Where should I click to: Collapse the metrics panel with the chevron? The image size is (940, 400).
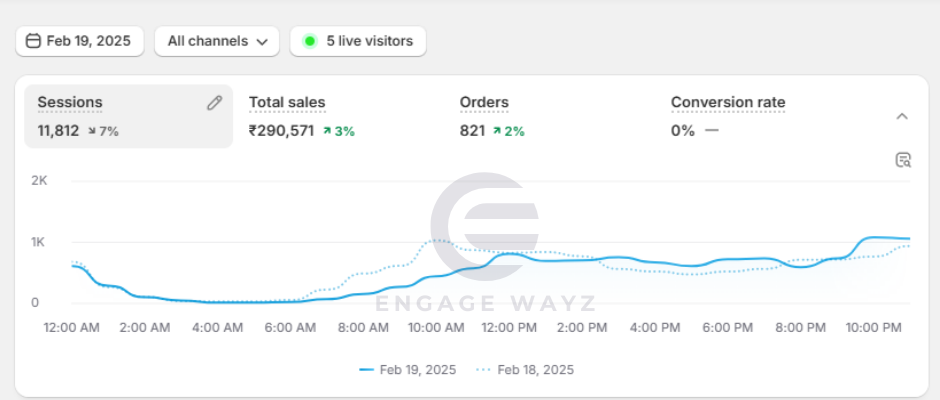click(902, 116)
